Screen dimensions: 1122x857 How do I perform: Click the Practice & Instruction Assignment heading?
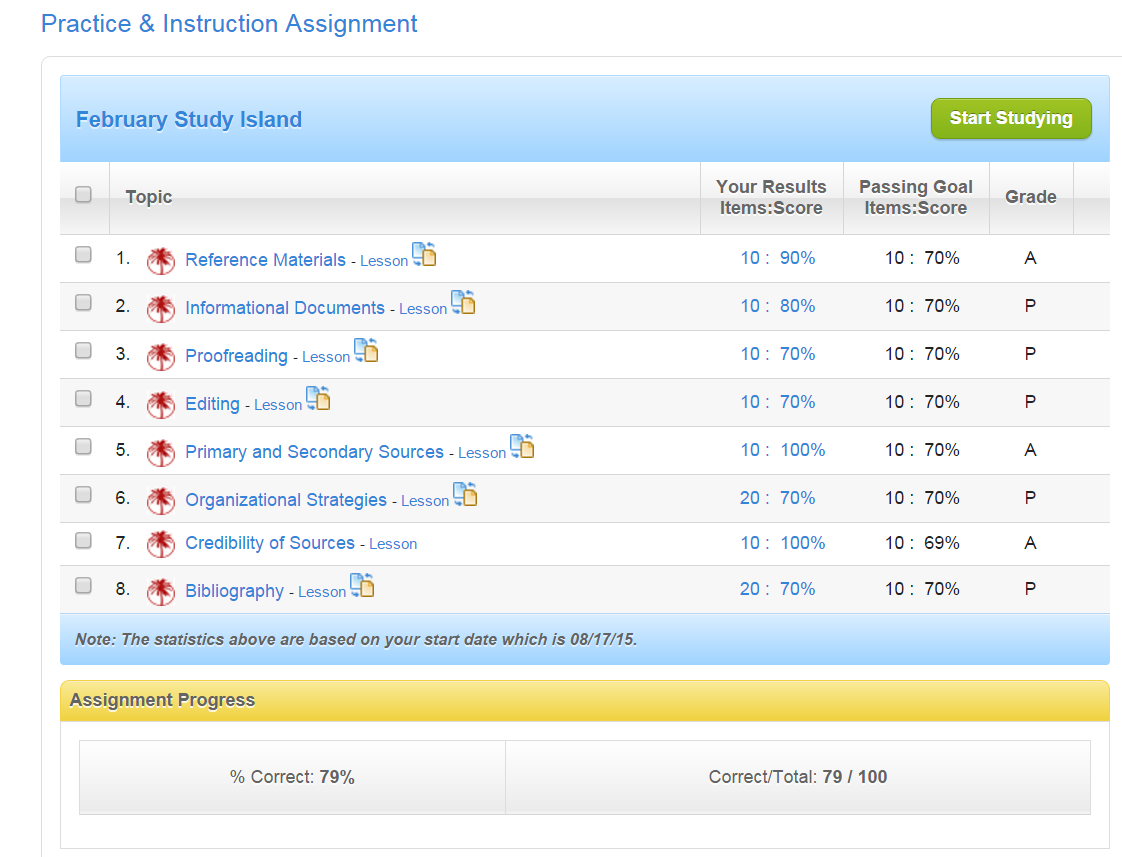(229, 24)
